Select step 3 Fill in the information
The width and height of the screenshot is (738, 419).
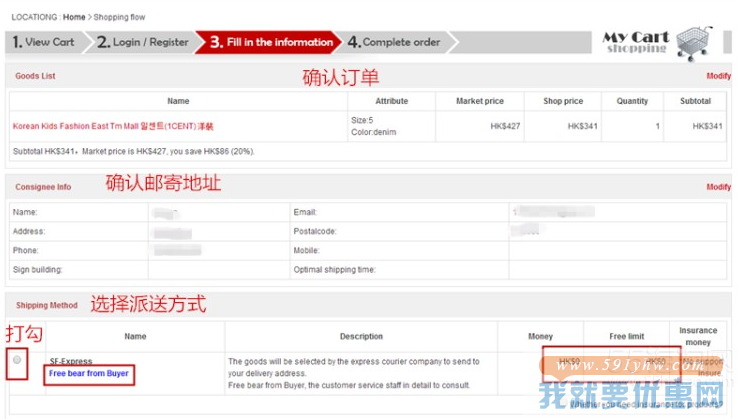271,42
